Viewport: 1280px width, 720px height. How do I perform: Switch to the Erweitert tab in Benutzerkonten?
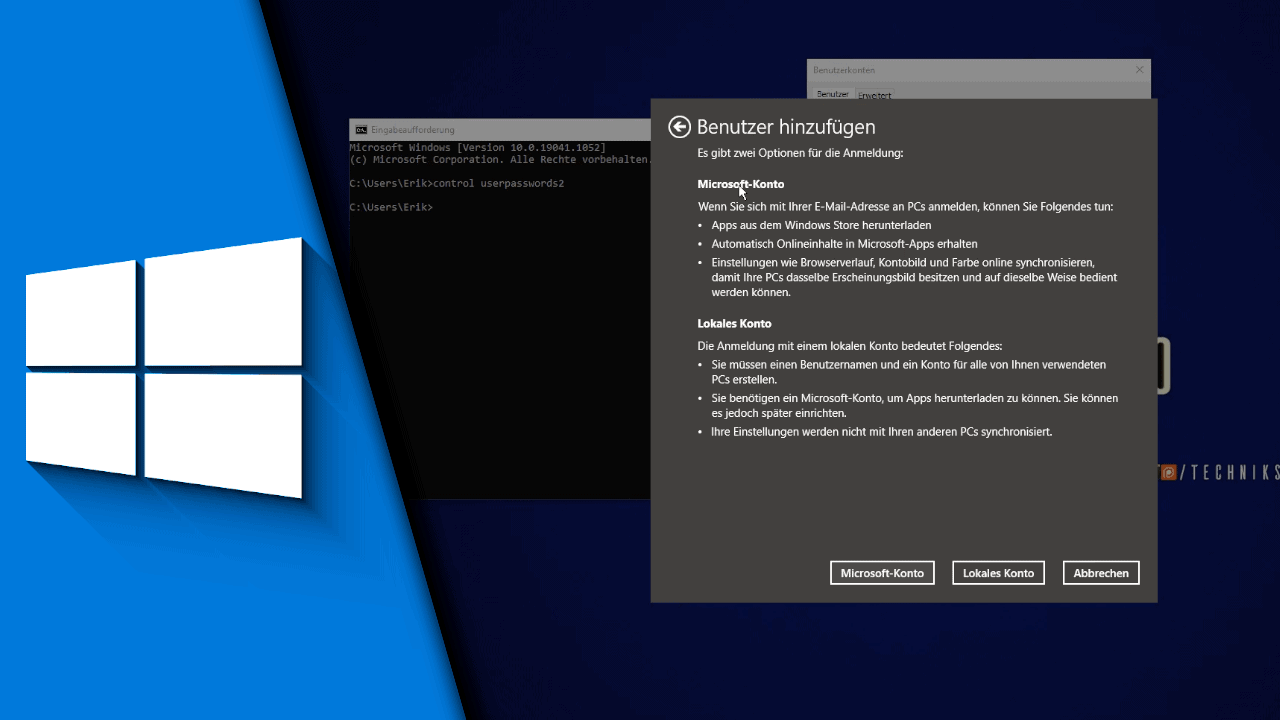point(874,95)
